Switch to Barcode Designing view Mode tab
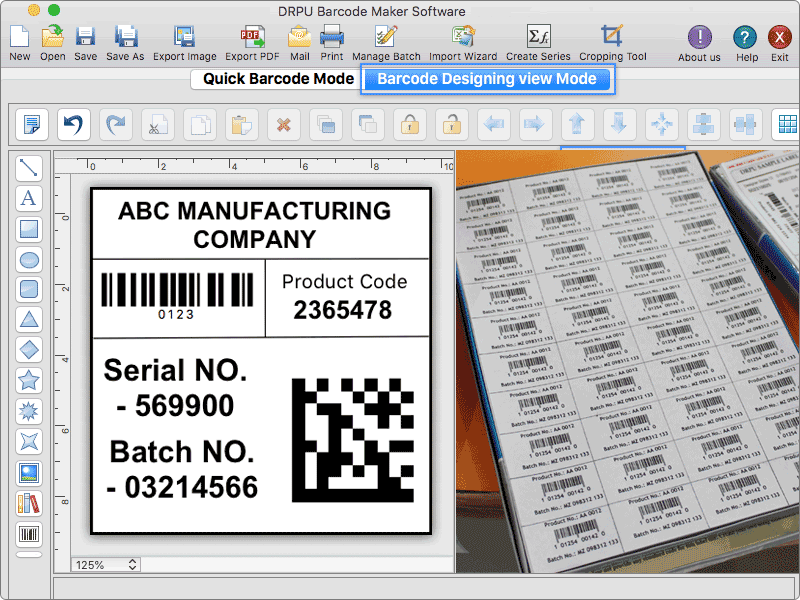This screenshot has height=600, width=800. click(486, 79)
